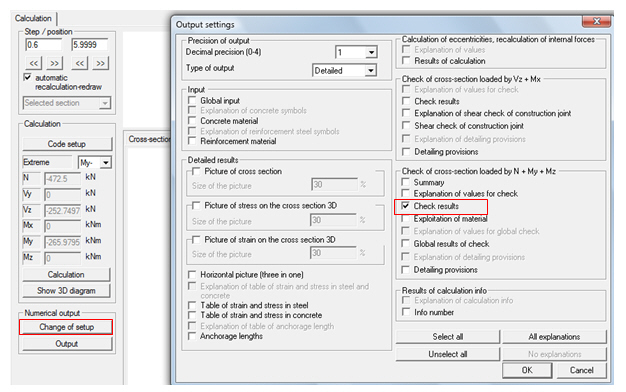Open the Code setup dialog

pyautogui.click(x=67, y=144)
